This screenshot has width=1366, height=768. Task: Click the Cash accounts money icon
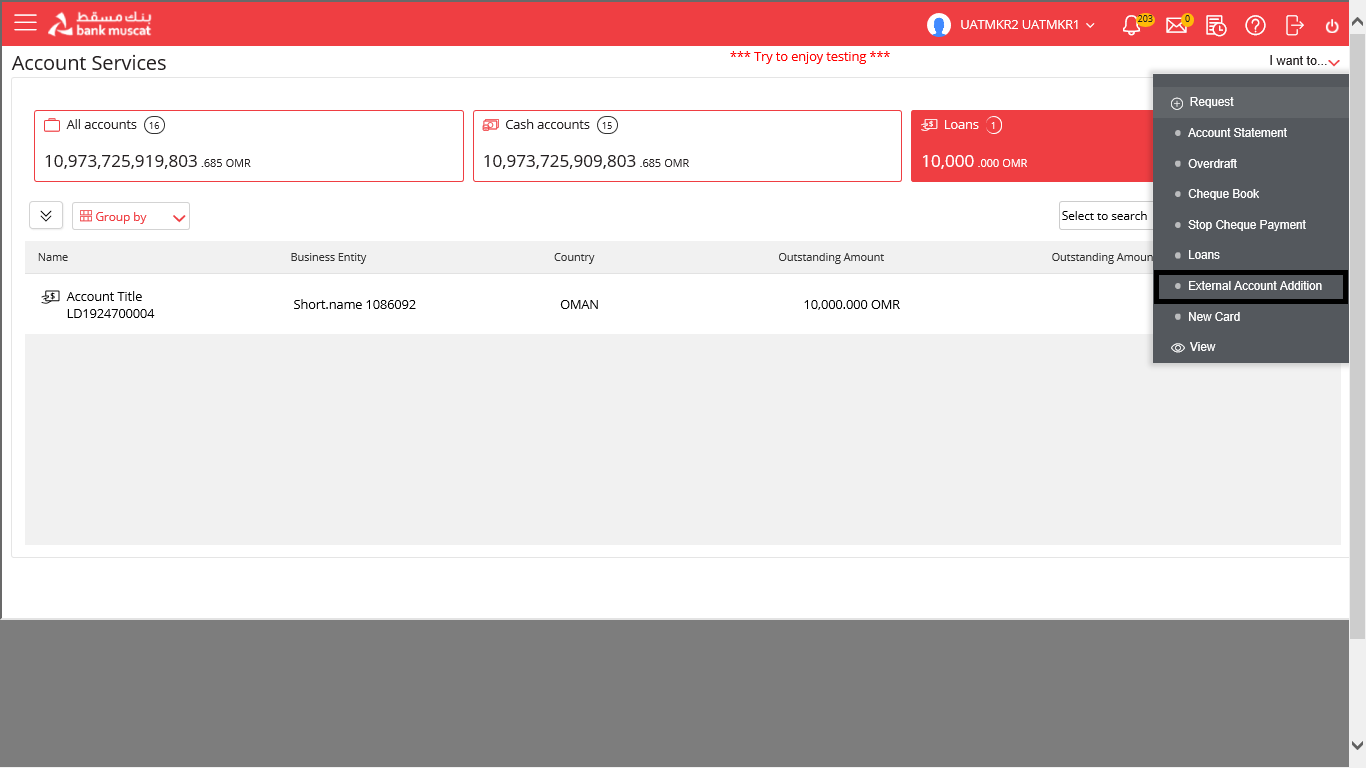click(491, 125)
